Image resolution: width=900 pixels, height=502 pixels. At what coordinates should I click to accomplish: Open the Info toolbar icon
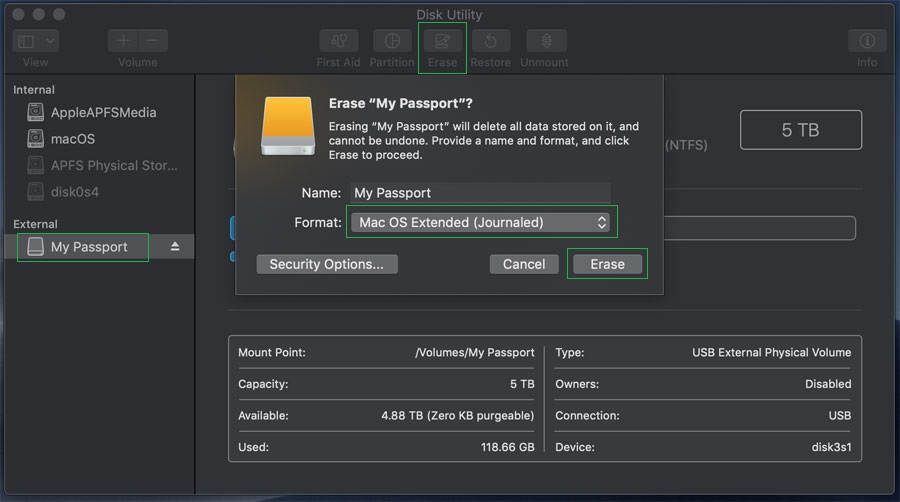click(x=867, y=41)
